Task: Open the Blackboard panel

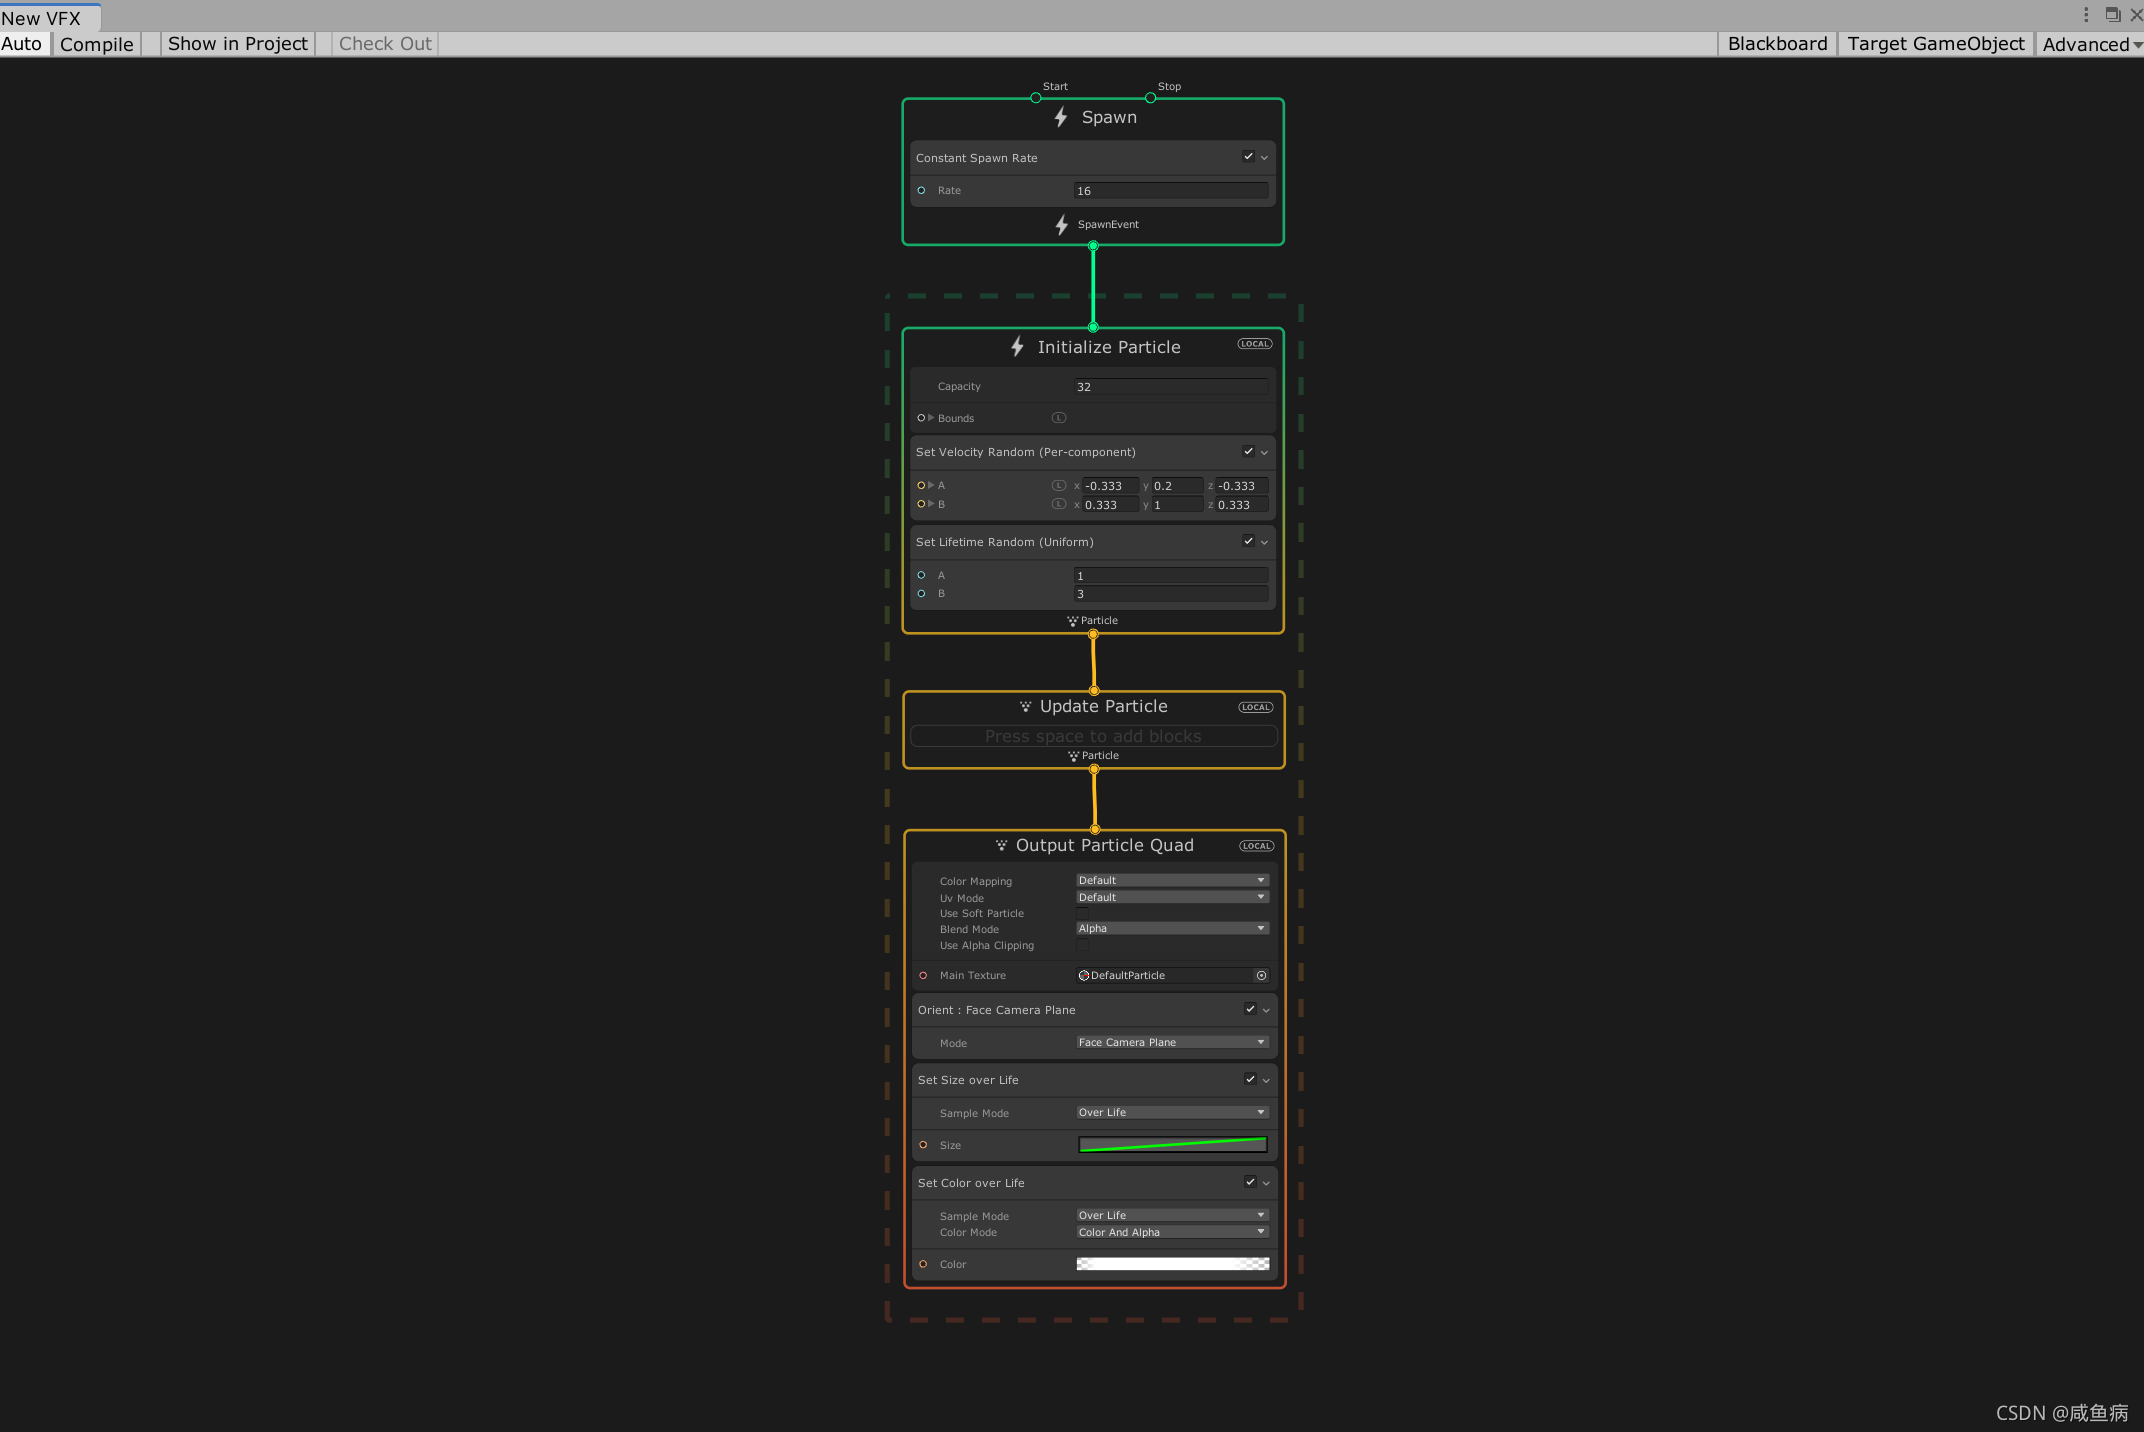Action: [x=1777, y=44]
